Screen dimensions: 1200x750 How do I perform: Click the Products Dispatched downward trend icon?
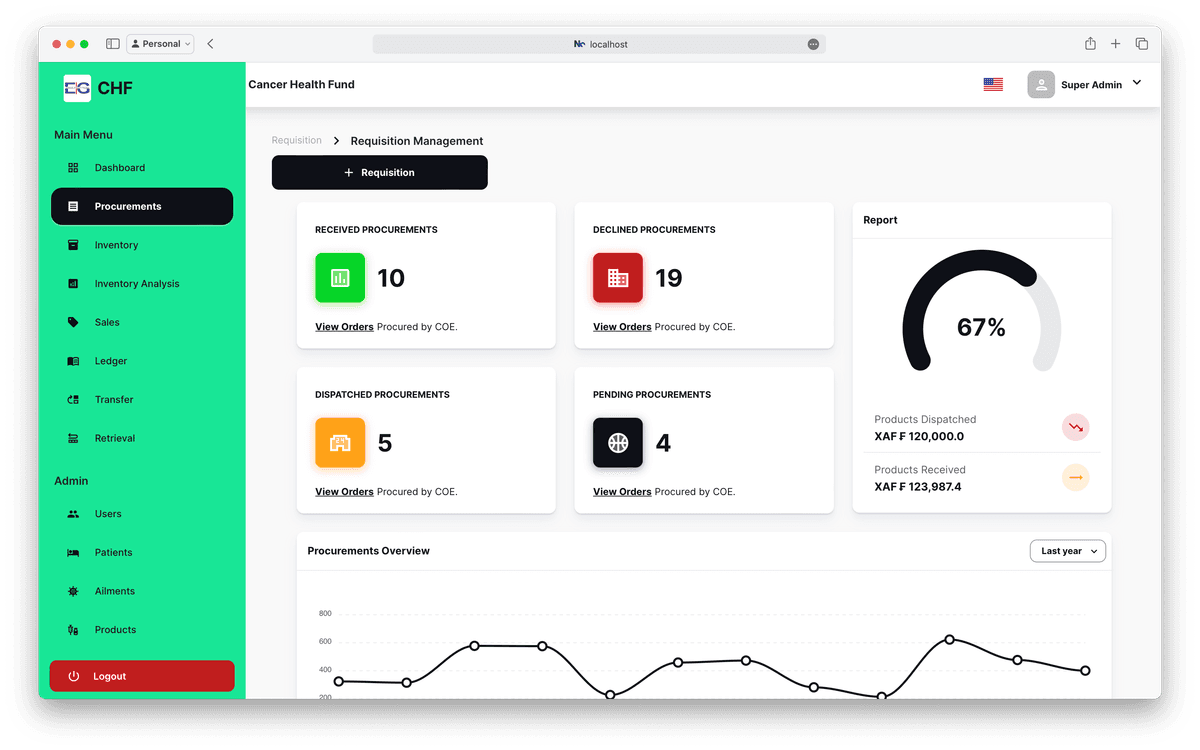coord(1075,428)
